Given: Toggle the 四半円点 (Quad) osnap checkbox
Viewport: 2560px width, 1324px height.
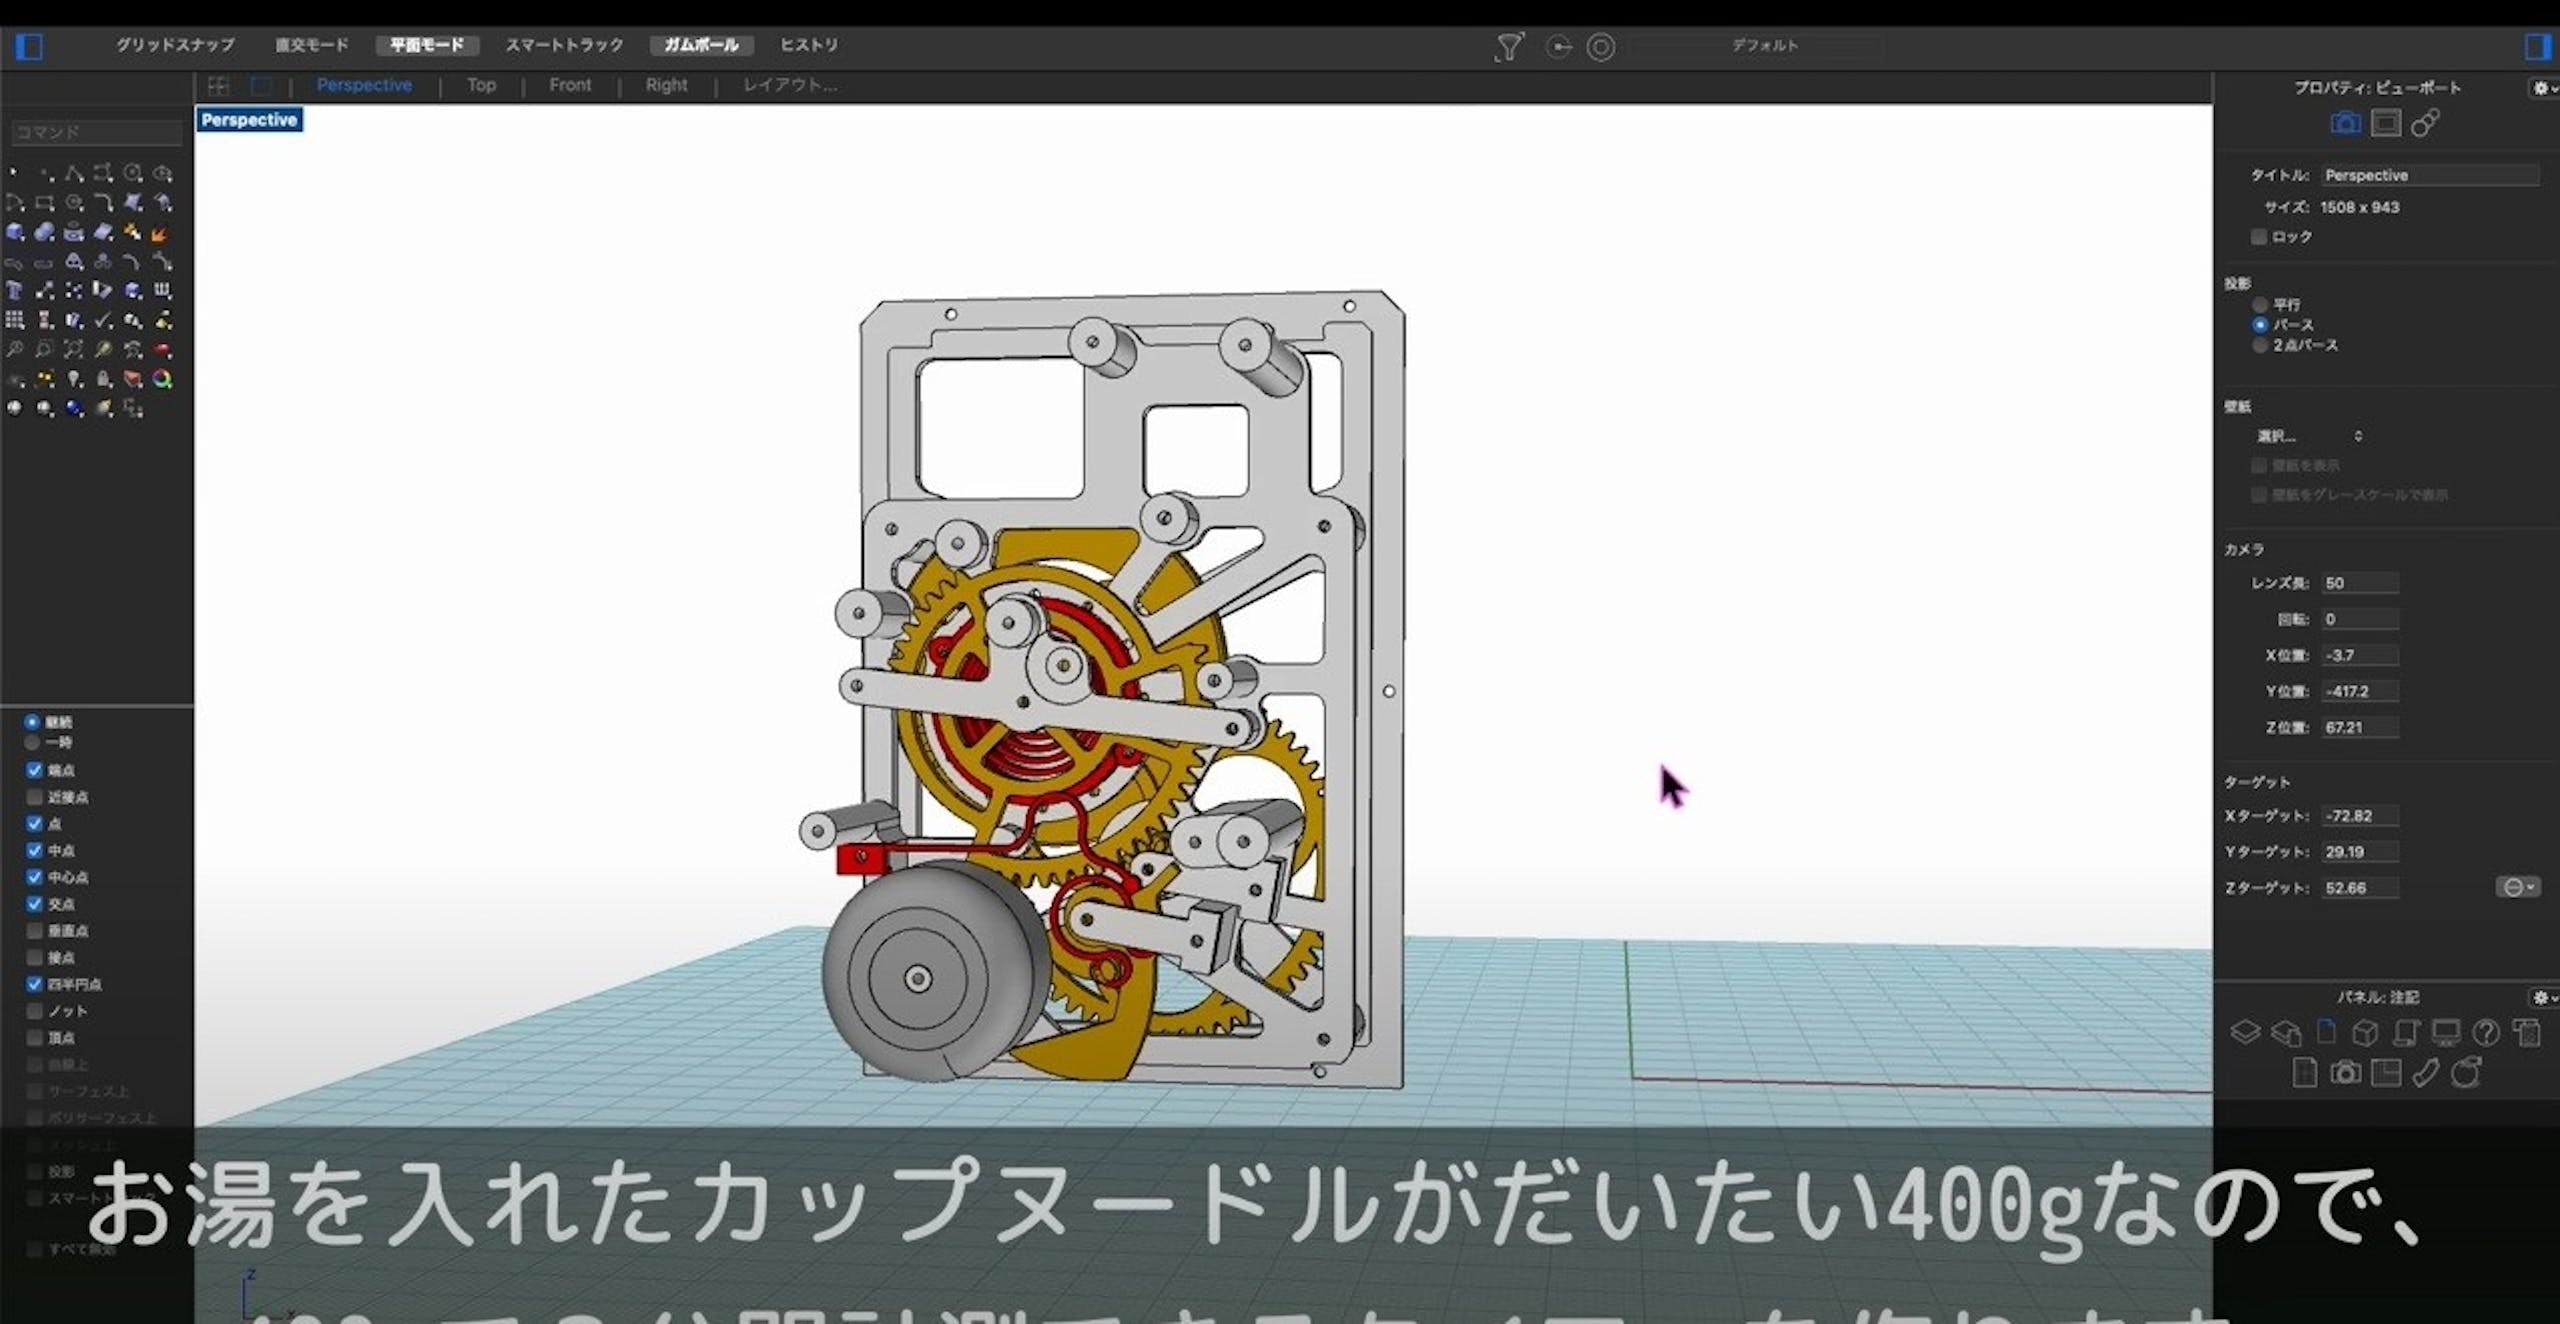Looking at the screenshot, I should pyautogui.click(x=35, y=984).
